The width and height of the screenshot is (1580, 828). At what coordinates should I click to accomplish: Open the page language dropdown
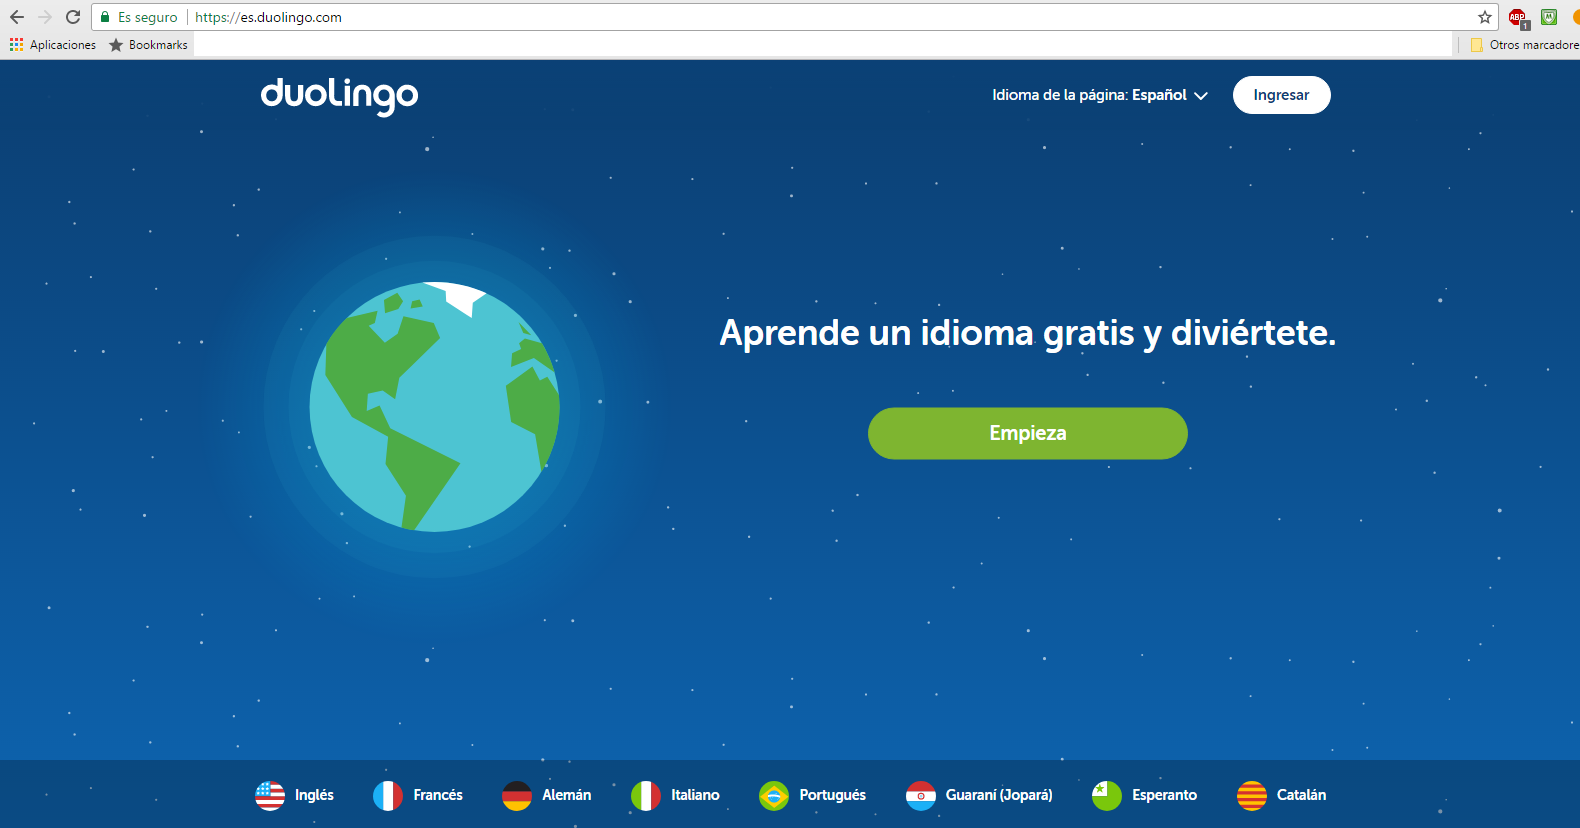[x=1100, y=95]
